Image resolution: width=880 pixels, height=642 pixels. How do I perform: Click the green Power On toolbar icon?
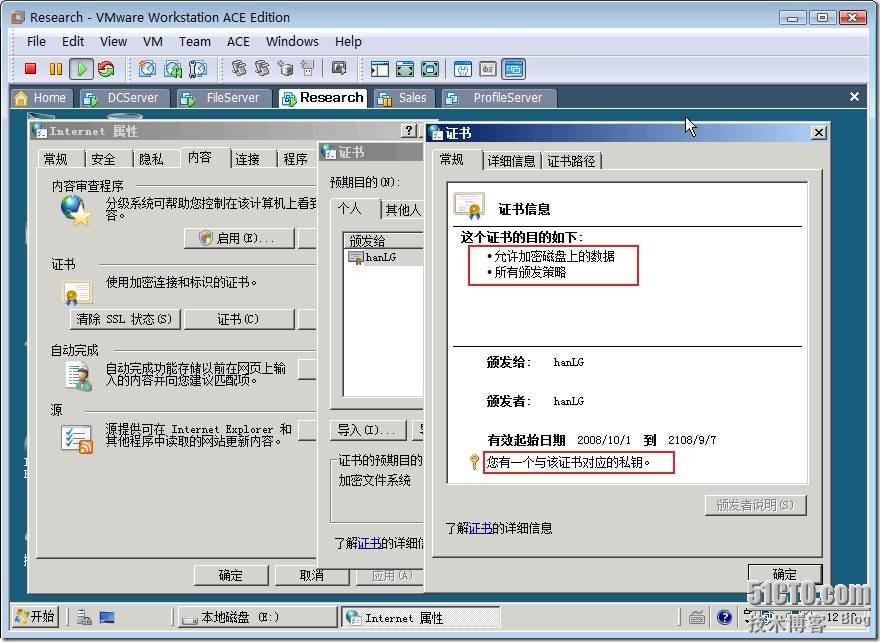[81, 69]
